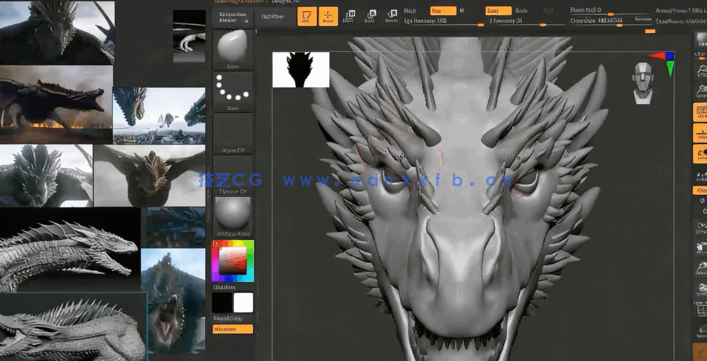Open the Alpha Off selector
Screen dimensions: 707x361
[x=233, y=133]
